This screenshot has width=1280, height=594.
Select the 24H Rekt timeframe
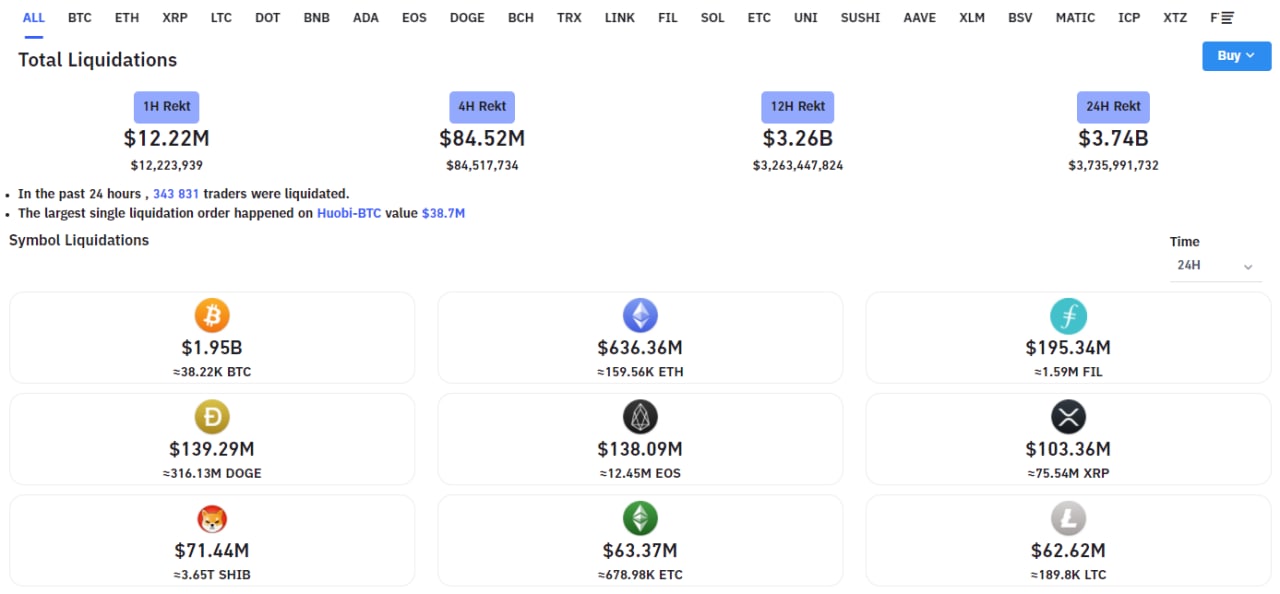pos(1113,107)
